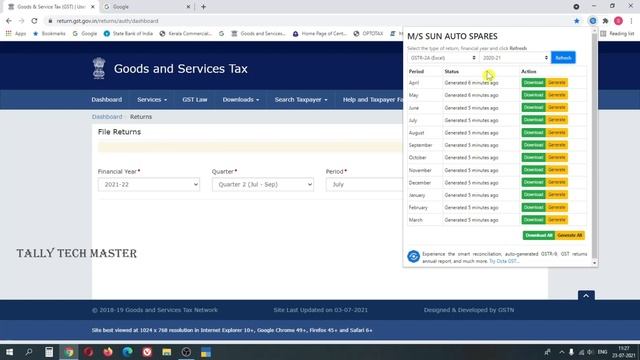Click the Emblem of India logo
The width and height of the screenshot is (640, 360).
point(99,68)
